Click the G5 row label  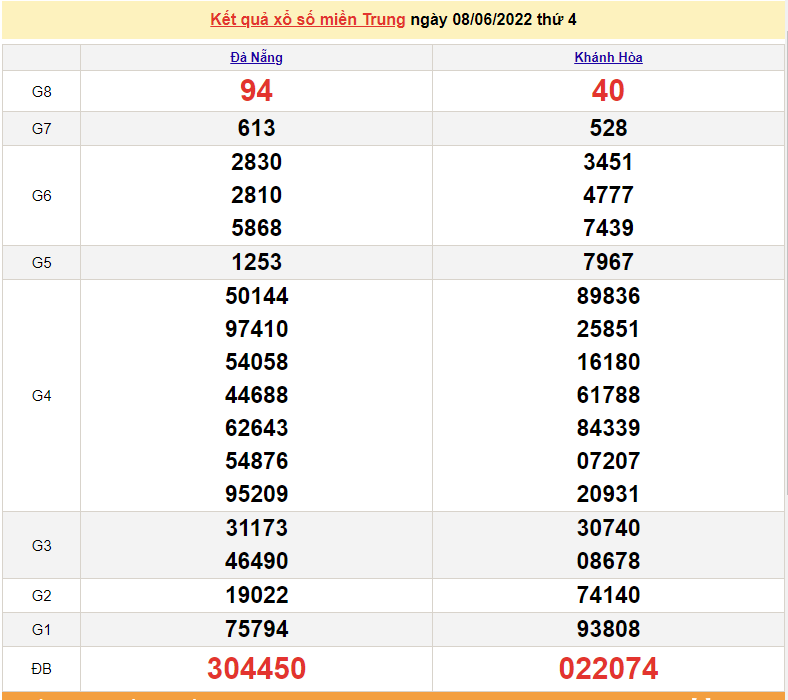tap(41, 263)
